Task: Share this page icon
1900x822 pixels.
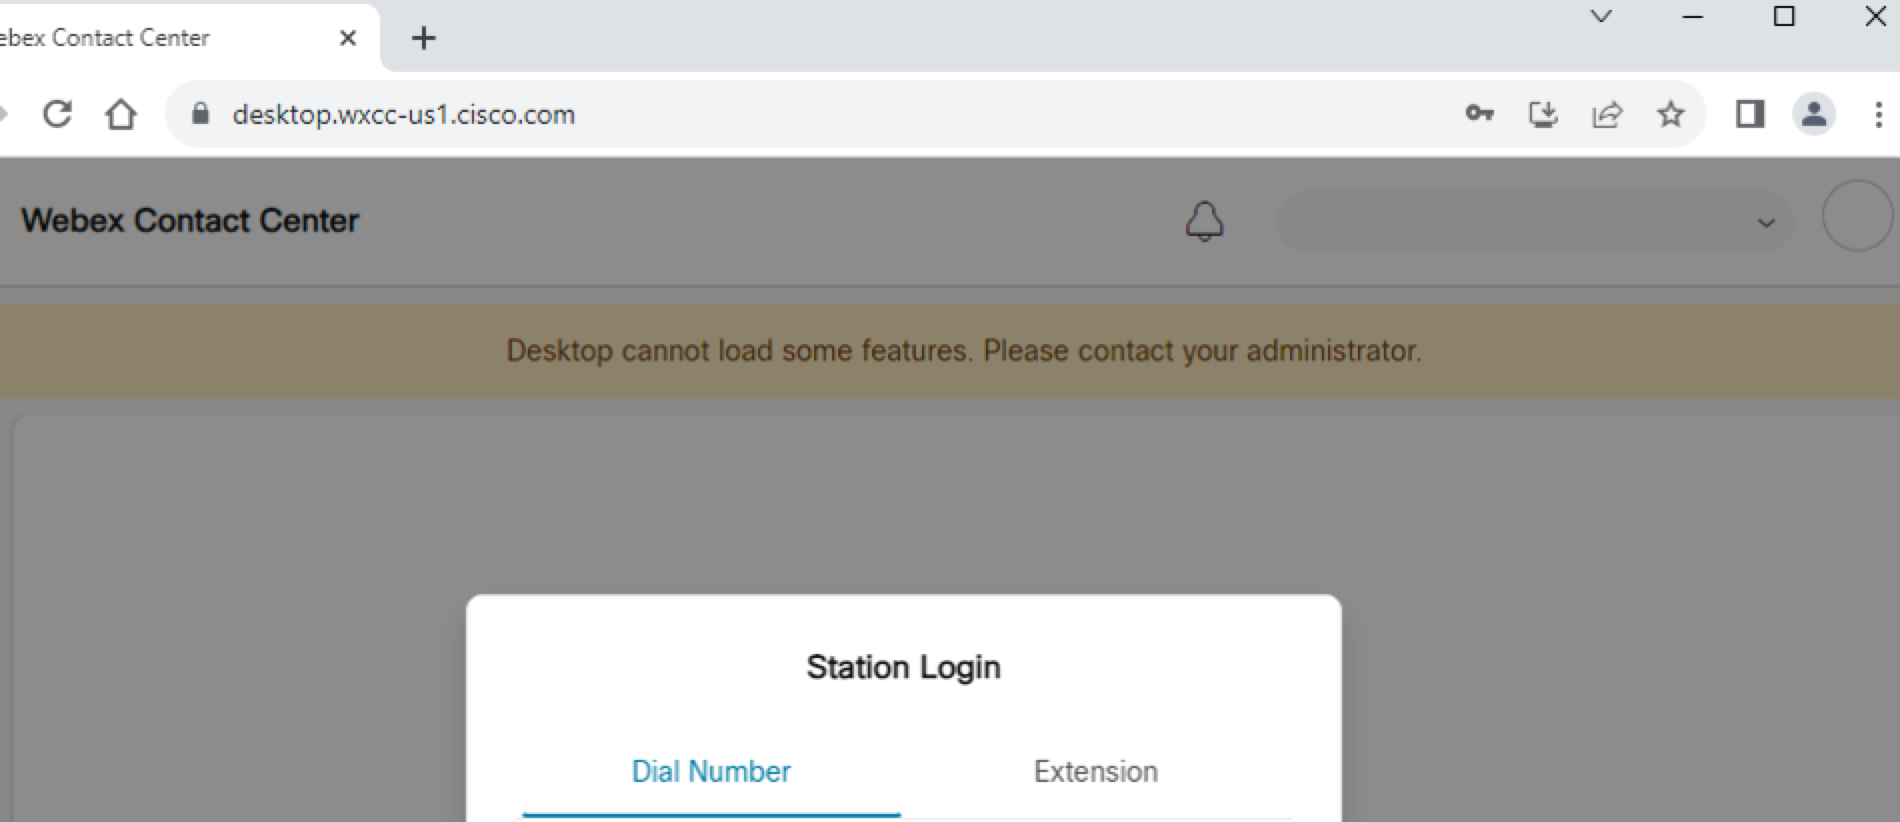Action: coord(1607,114)
